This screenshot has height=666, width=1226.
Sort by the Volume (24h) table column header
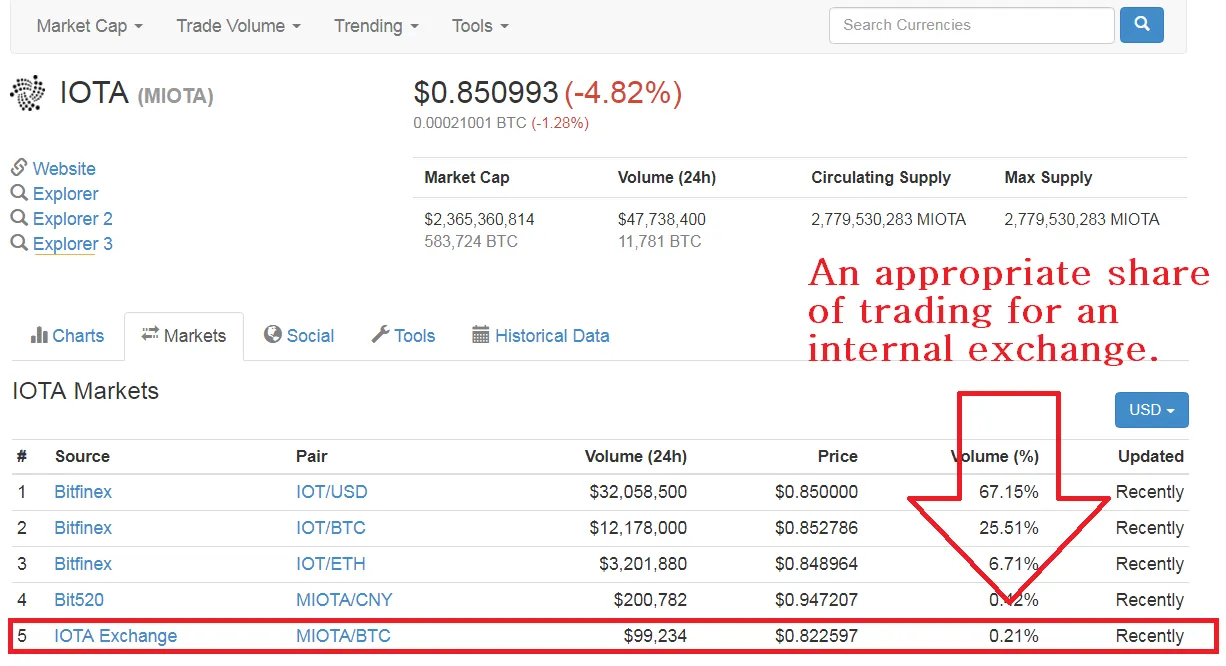click(636, 456)
